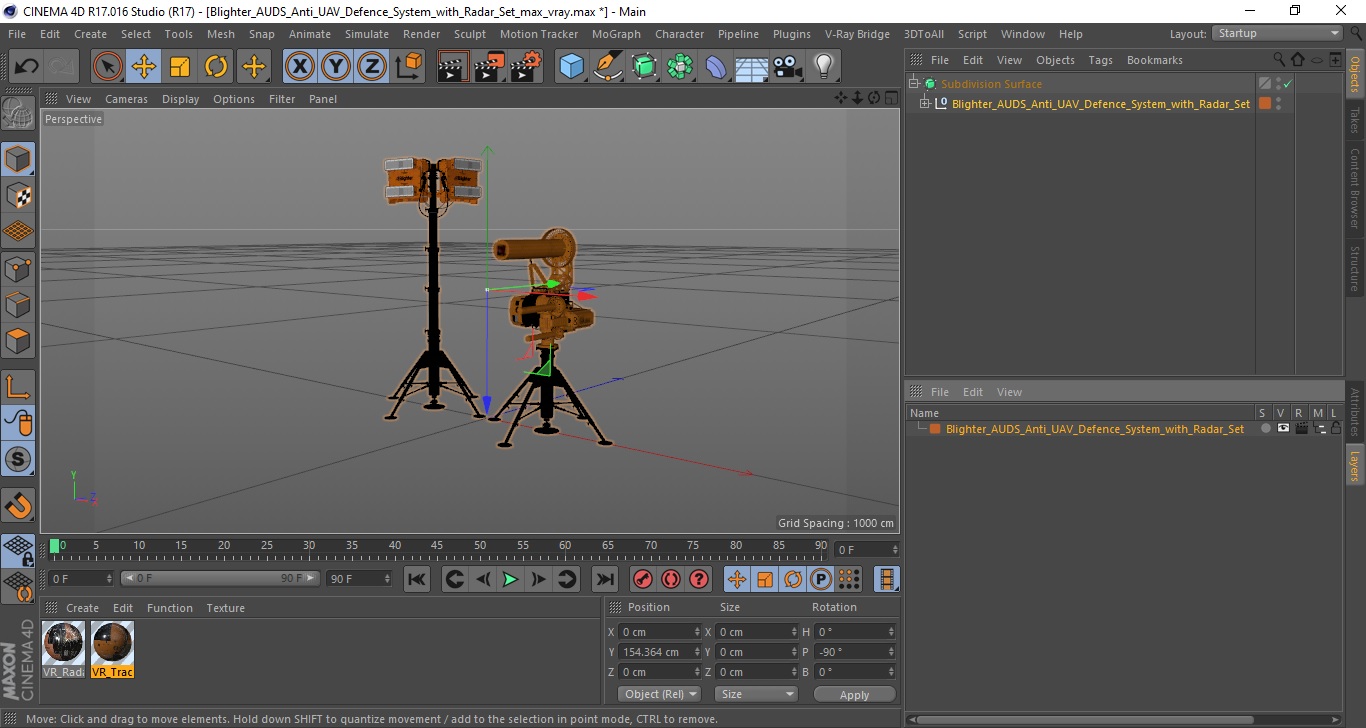Viewport: 1366px width, 728px height.
Task: Open the Sculpt menu
Action: [x=470, y=34]
